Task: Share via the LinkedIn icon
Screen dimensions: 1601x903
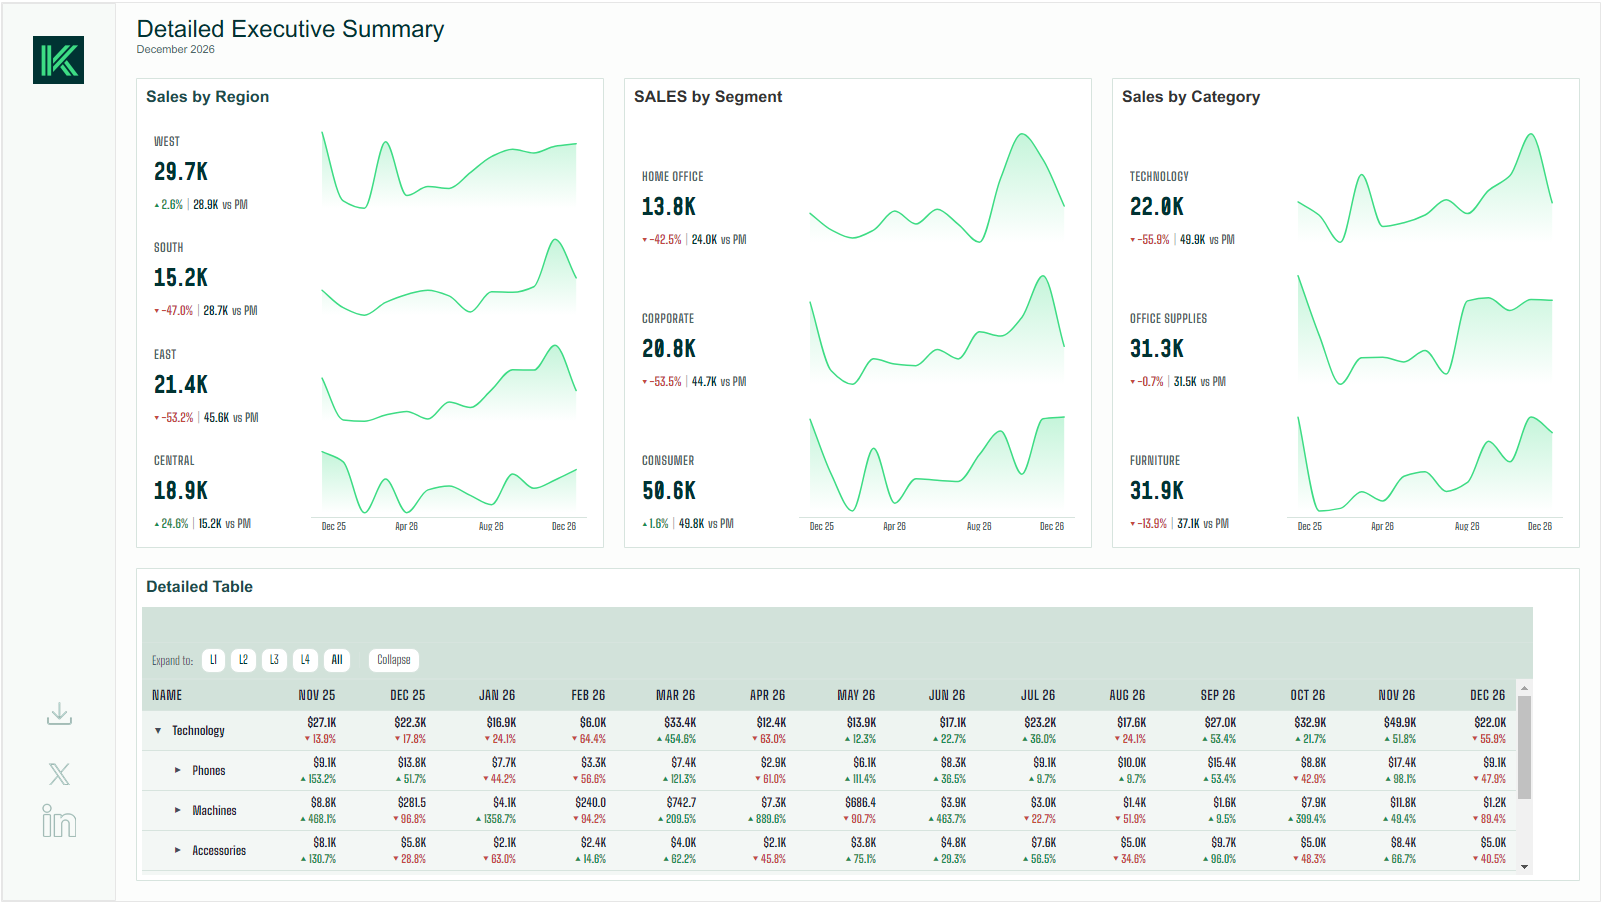Action: [59, 821]
